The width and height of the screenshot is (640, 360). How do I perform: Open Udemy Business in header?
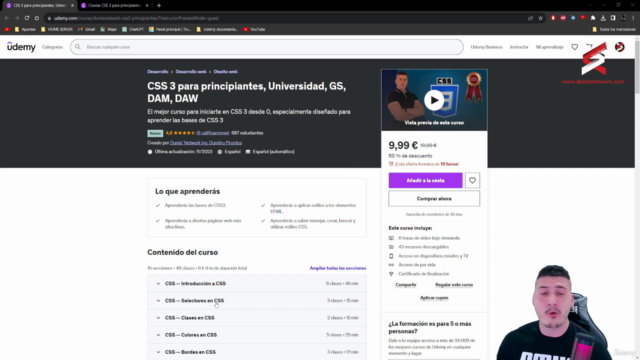[x=487, y=47]
